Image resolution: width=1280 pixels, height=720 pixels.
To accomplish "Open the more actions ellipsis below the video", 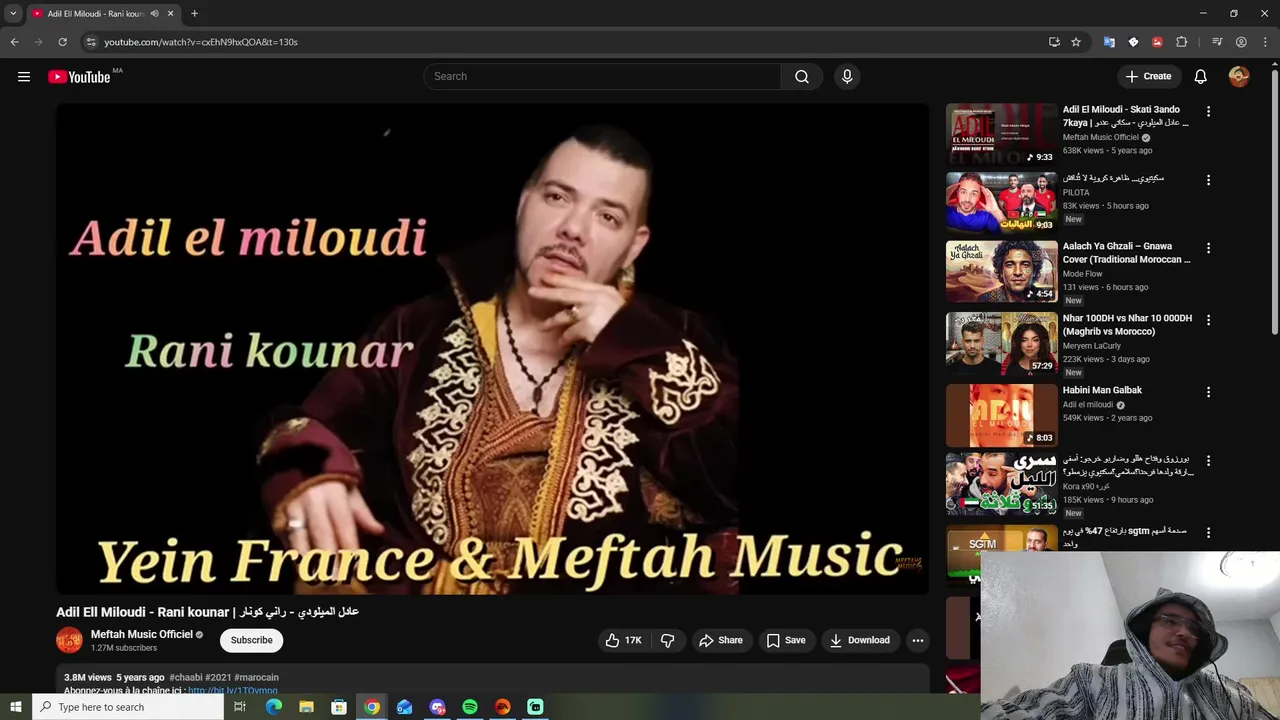I will click(x=918, y=640).
